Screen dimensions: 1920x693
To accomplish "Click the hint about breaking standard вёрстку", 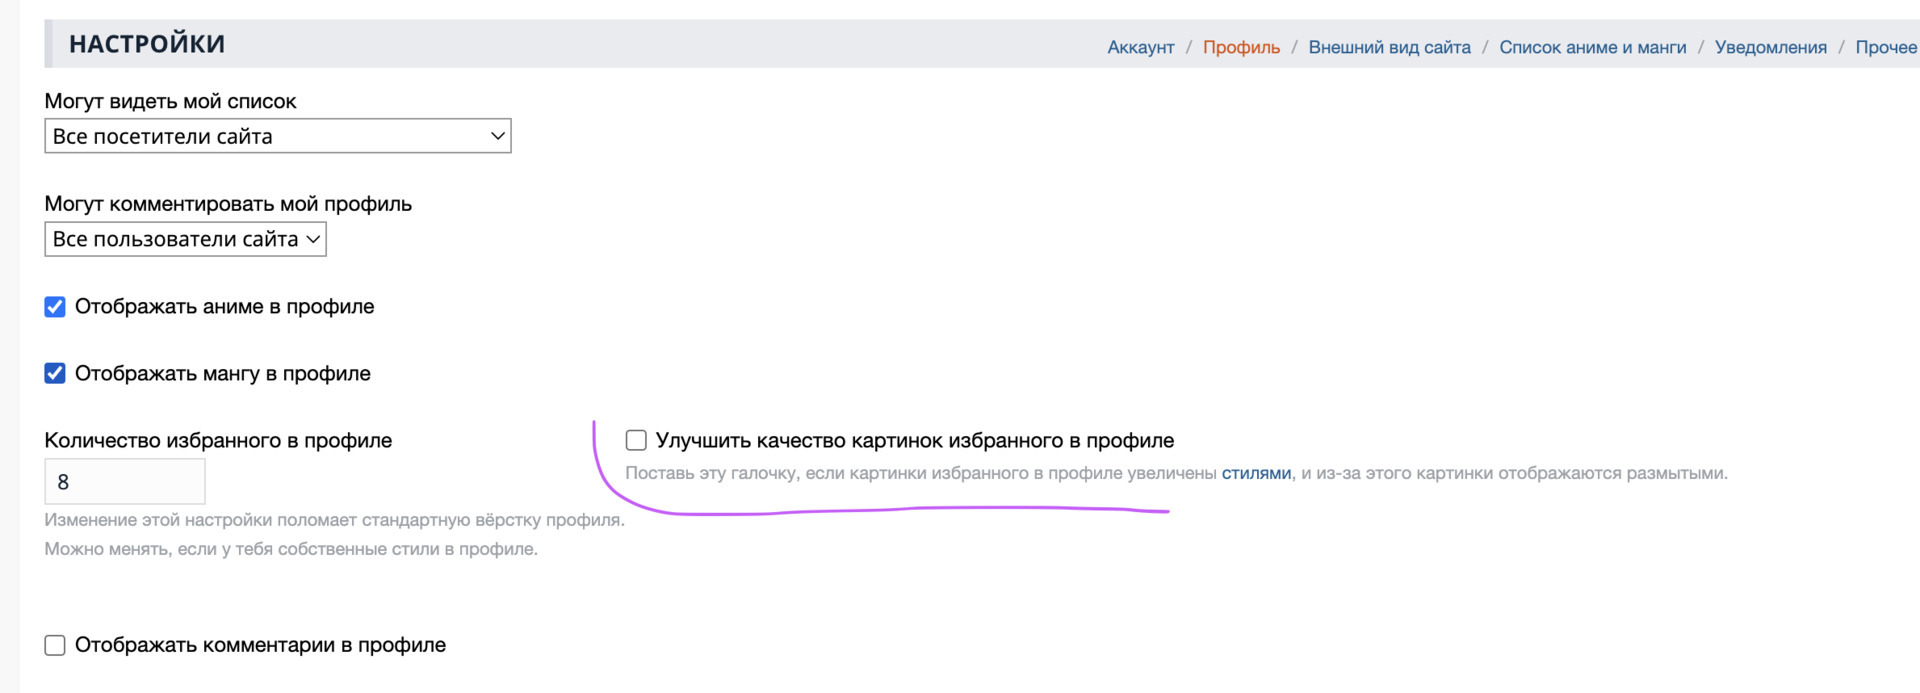I will [x=334, y=520].
